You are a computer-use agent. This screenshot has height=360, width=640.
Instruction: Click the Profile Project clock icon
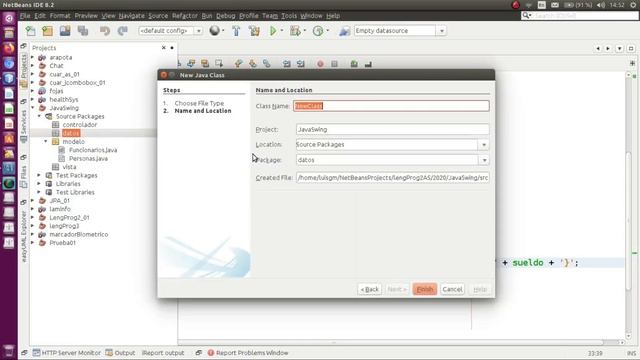pos(318,31)
